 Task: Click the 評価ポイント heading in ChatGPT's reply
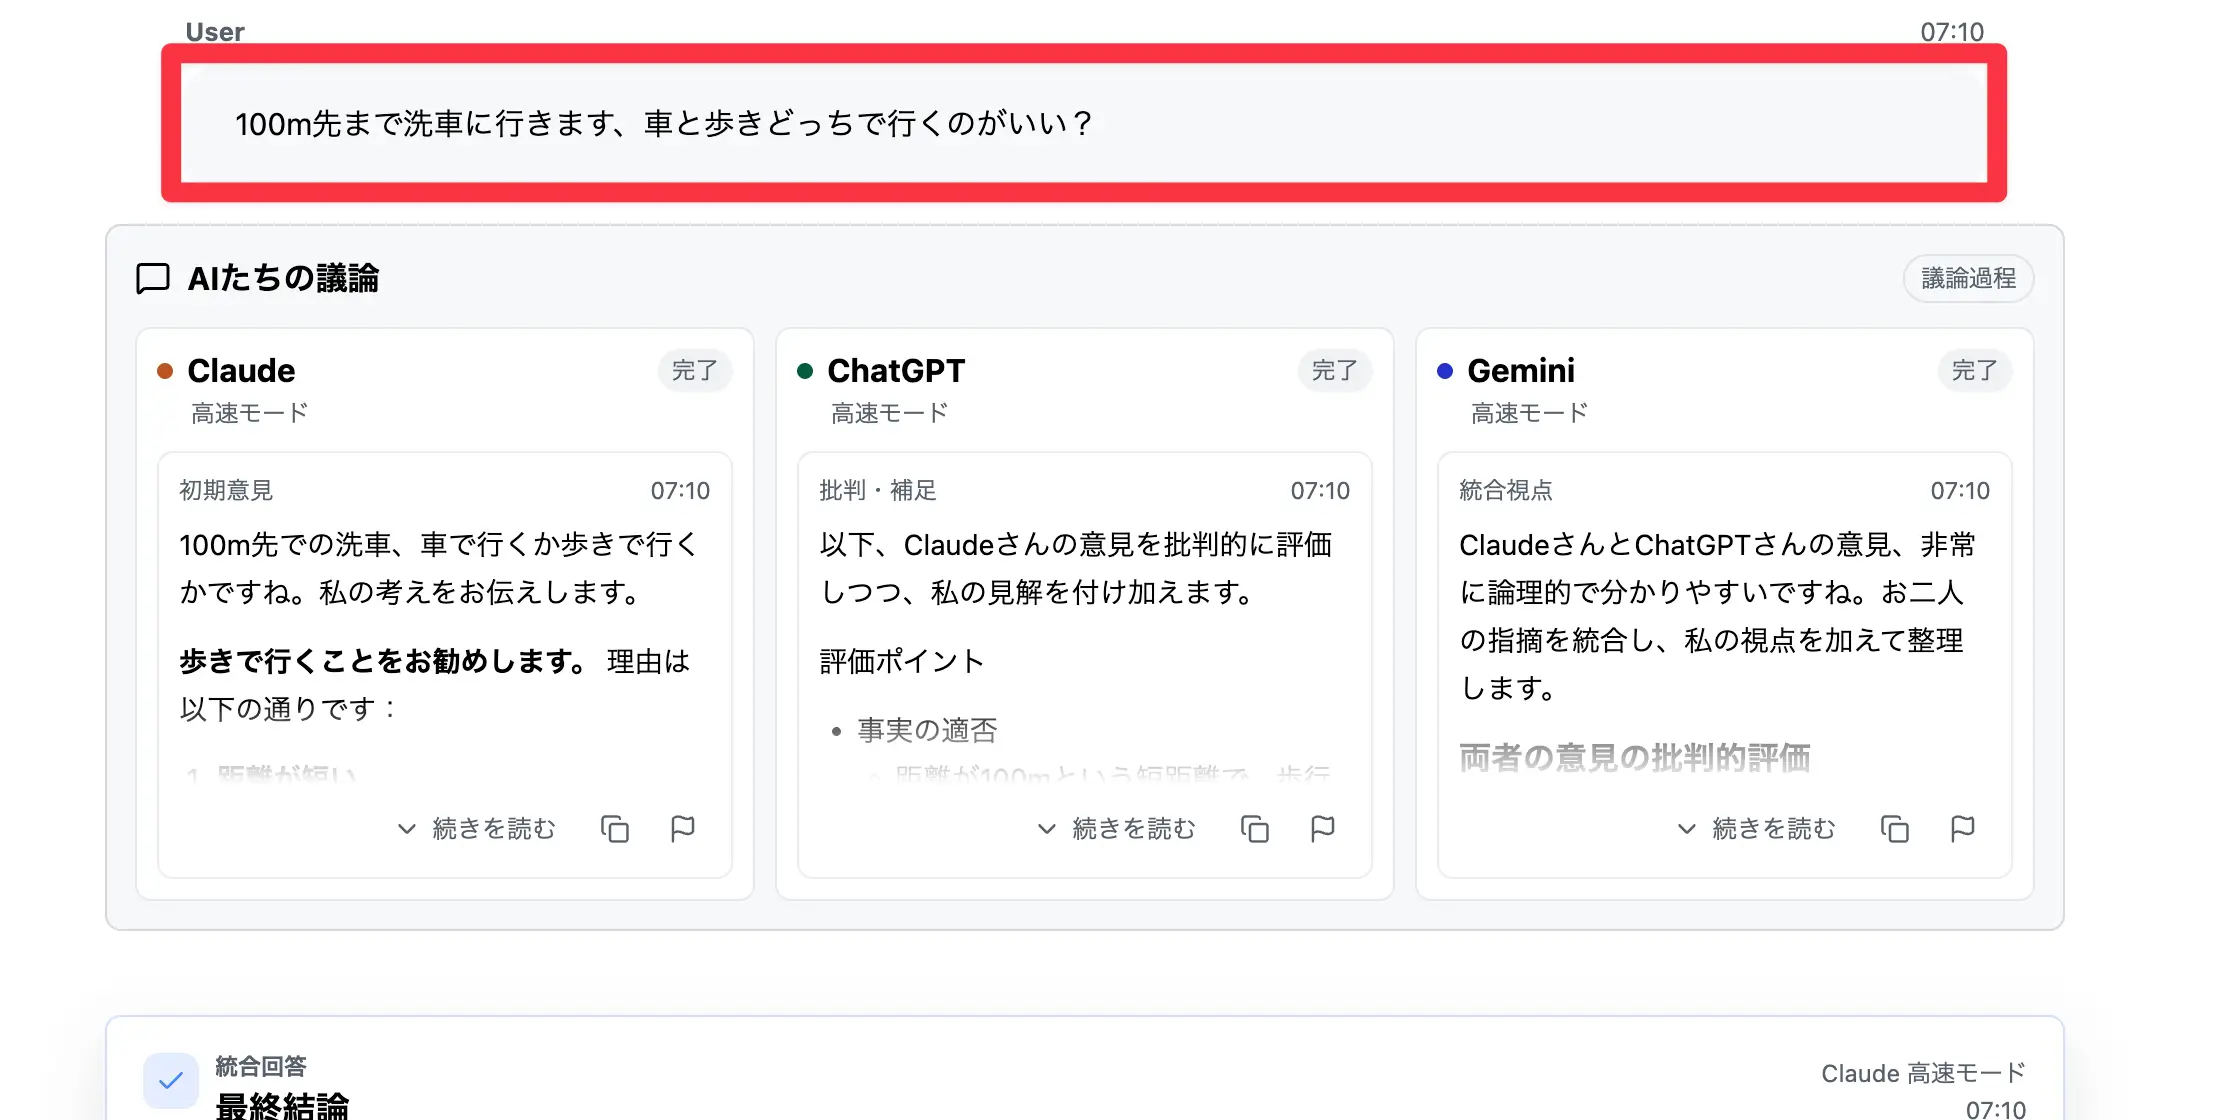coord(902,661)
